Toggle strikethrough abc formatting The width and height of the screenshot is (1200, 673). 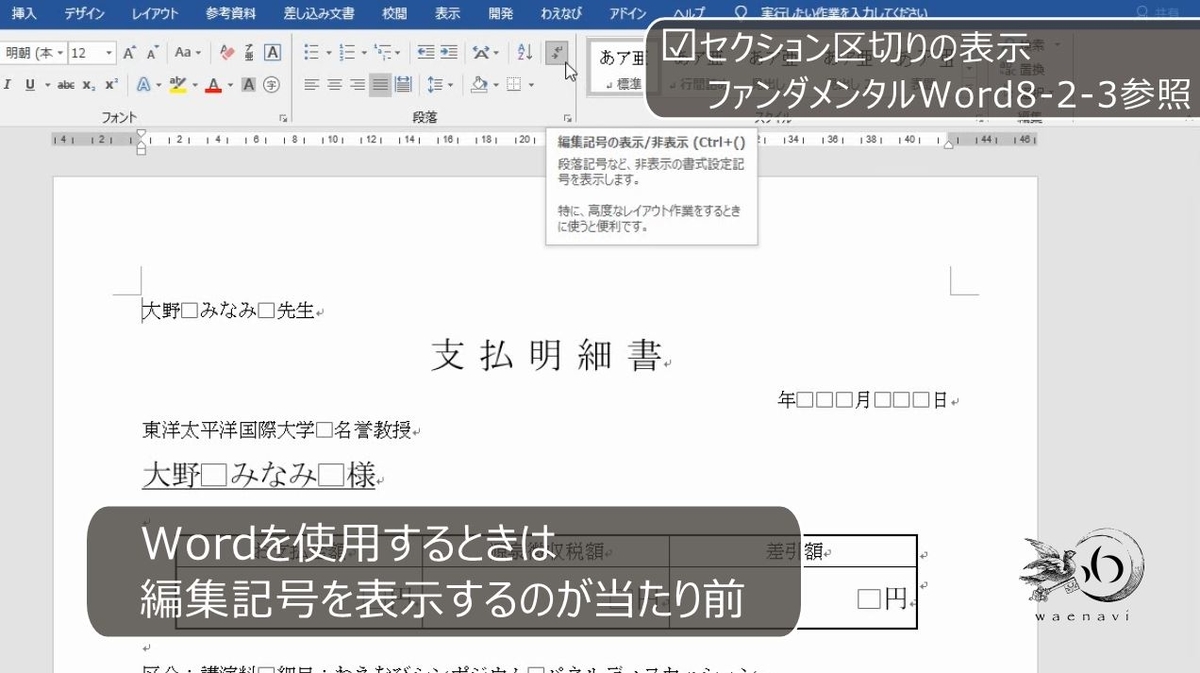coord(66,85)
